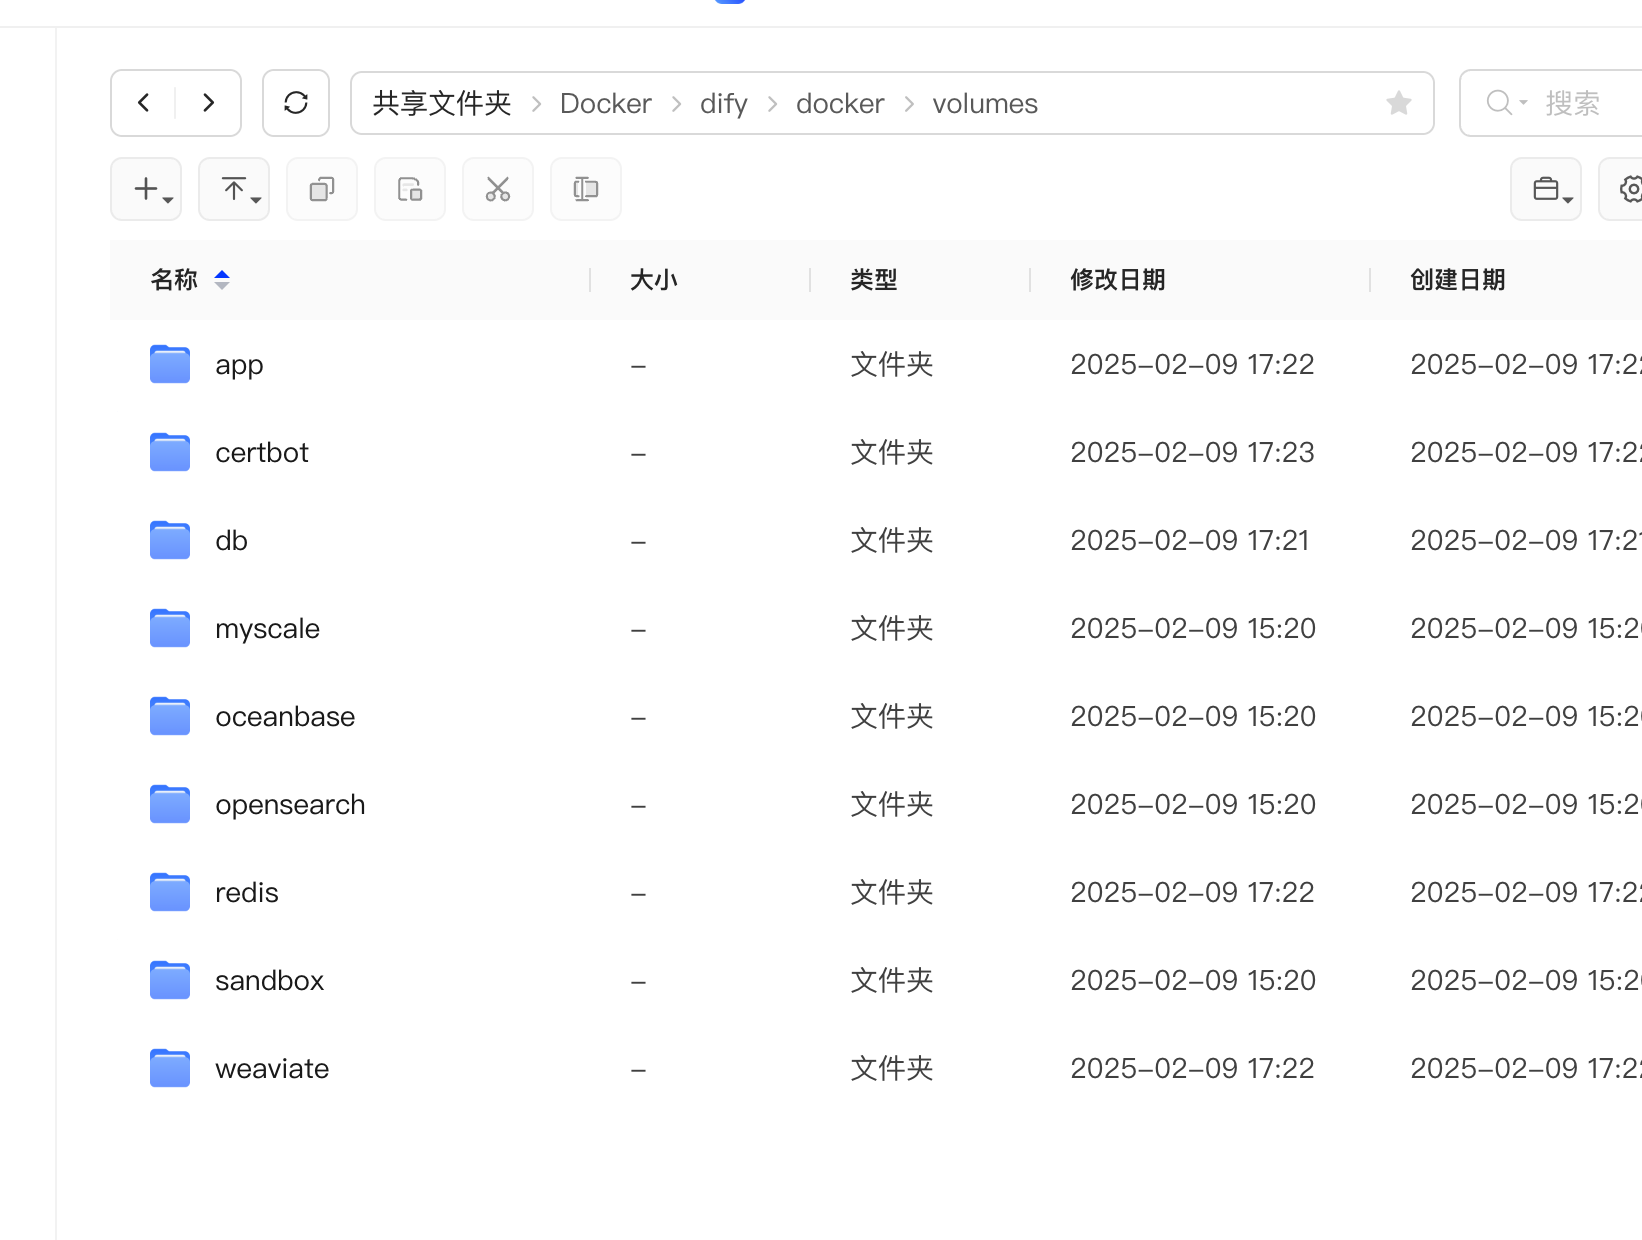Click the scissors cut icon
Image resolution: width=1642 pixels, height=1240 pixels.
click(498, 189)
